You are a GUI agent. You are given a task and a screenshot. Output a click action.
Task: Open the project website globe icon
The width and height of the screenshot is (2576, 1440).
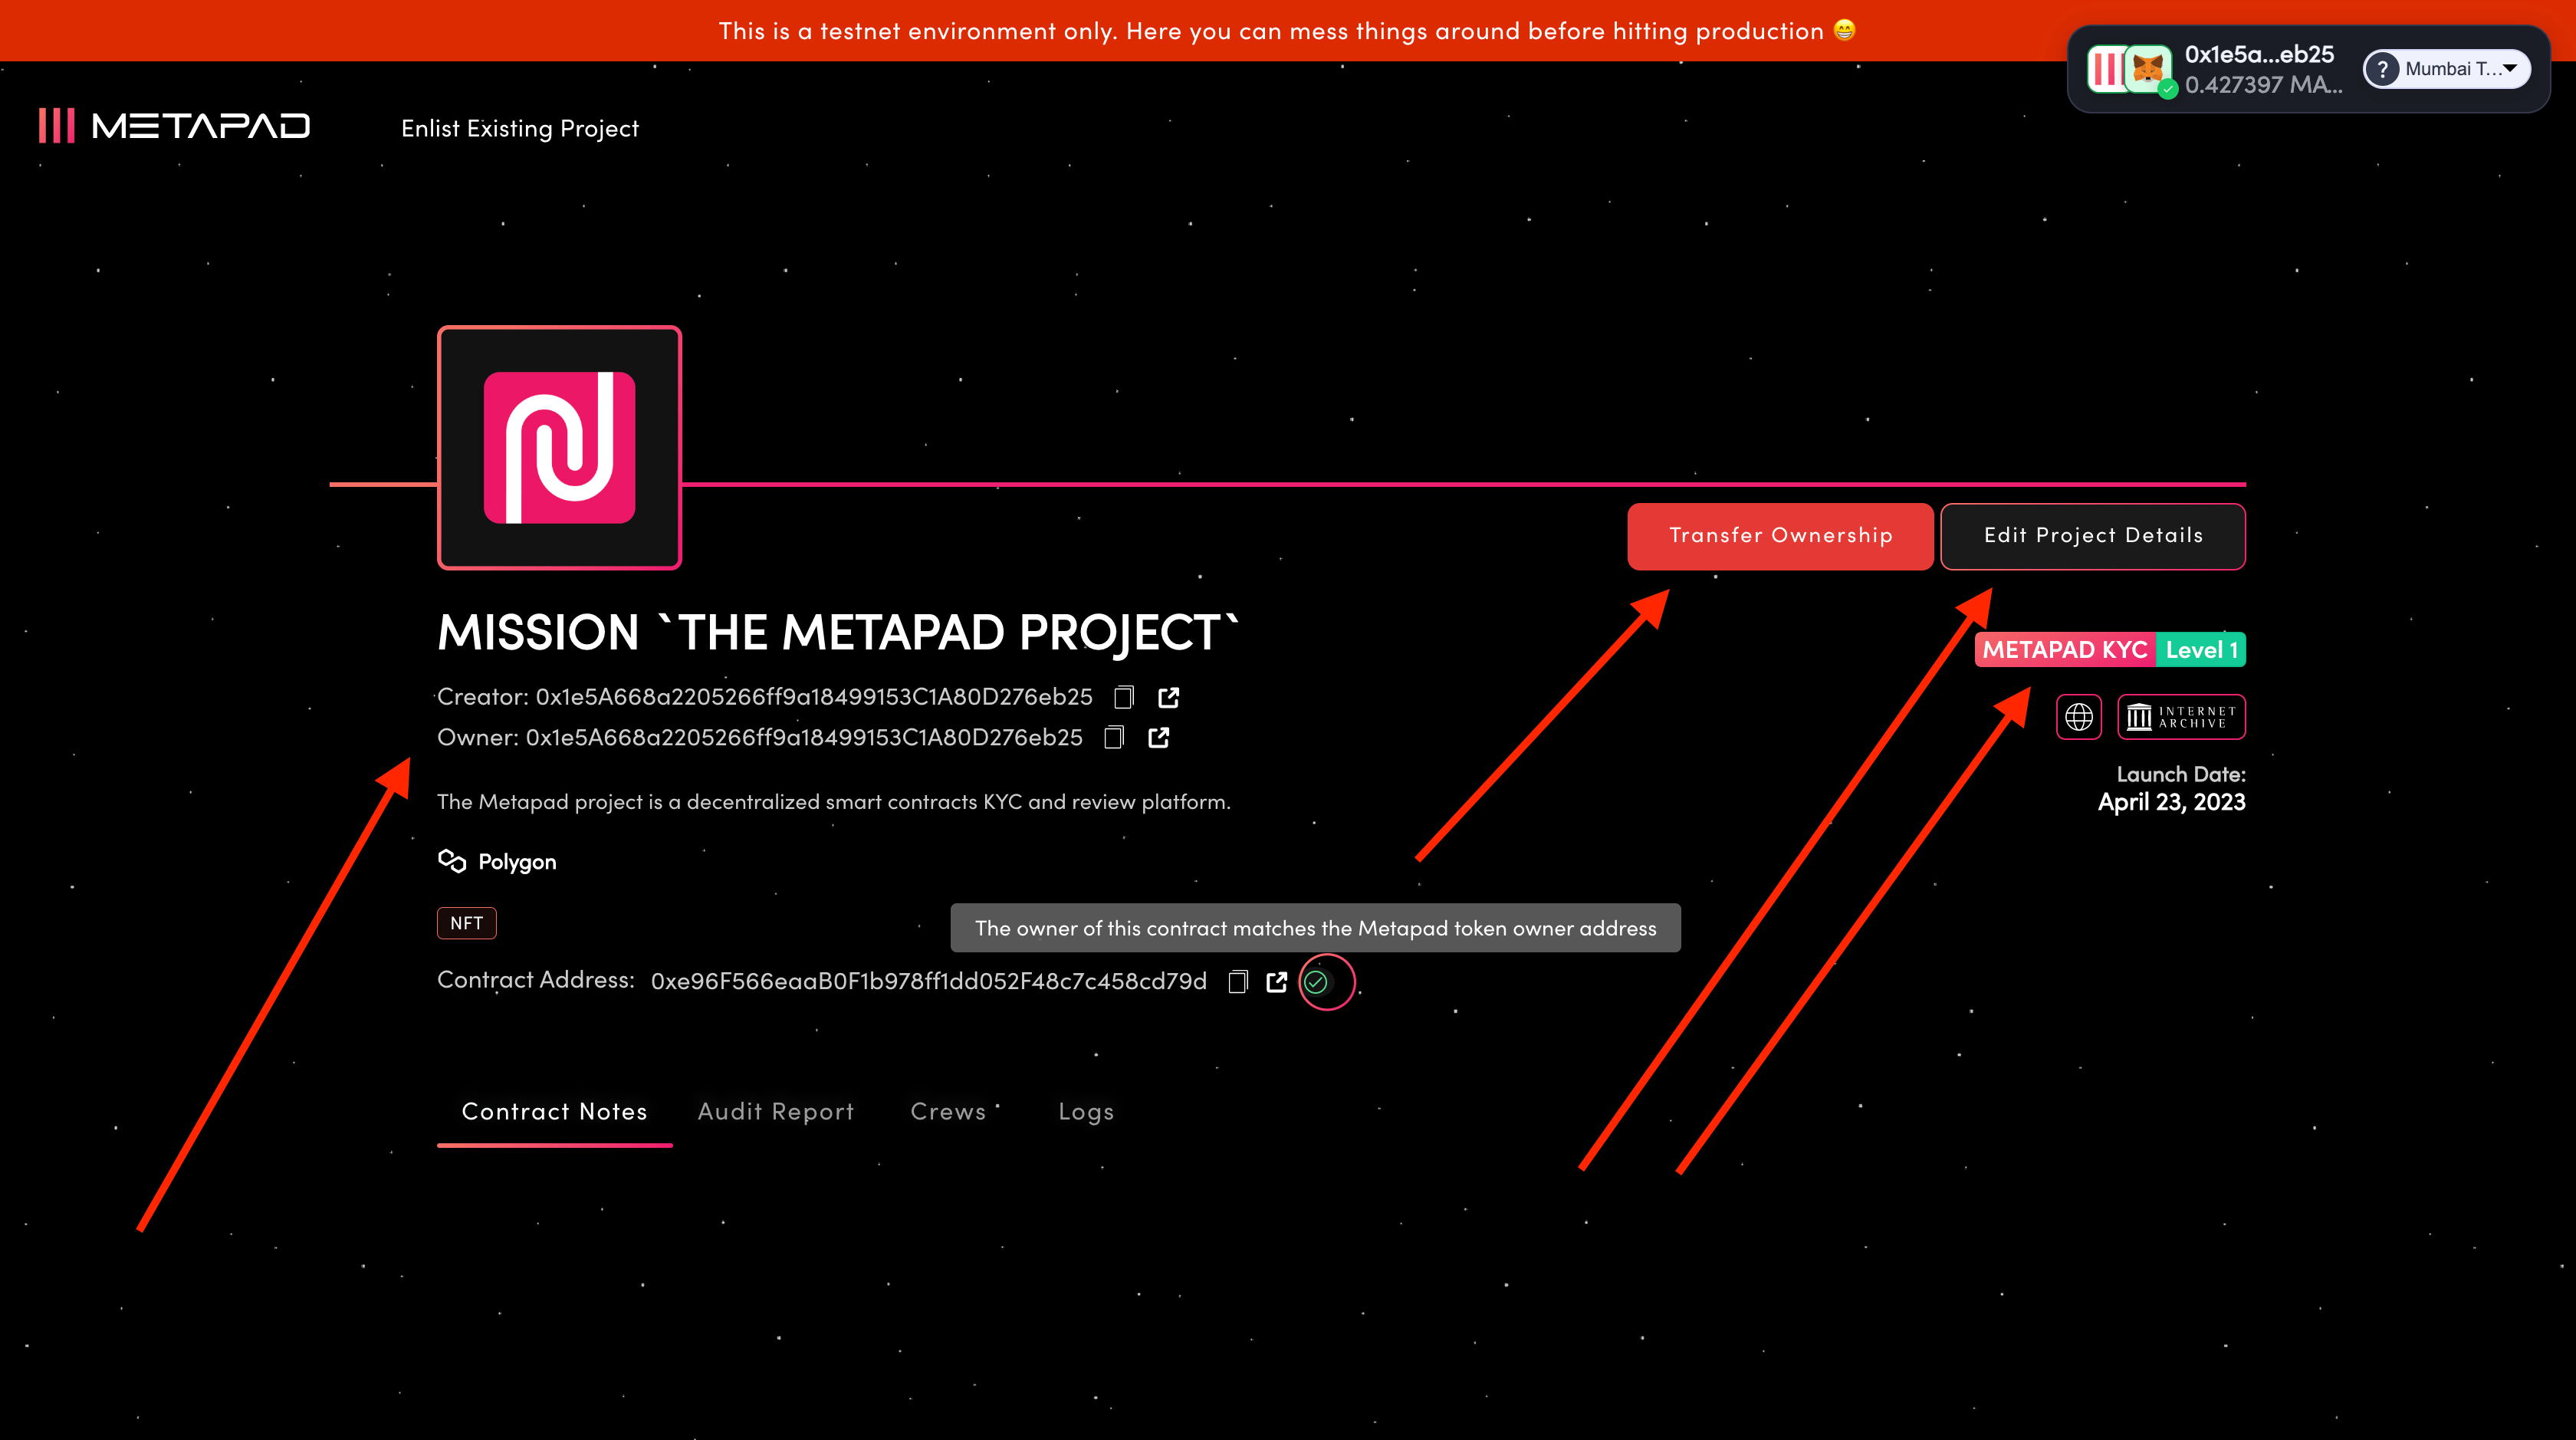coord(2078,717)
